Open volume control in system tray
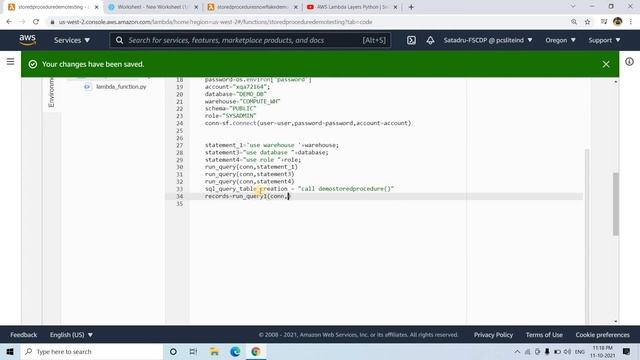The height and width of the screenshot is (360, 640). (x=567, y=351)
